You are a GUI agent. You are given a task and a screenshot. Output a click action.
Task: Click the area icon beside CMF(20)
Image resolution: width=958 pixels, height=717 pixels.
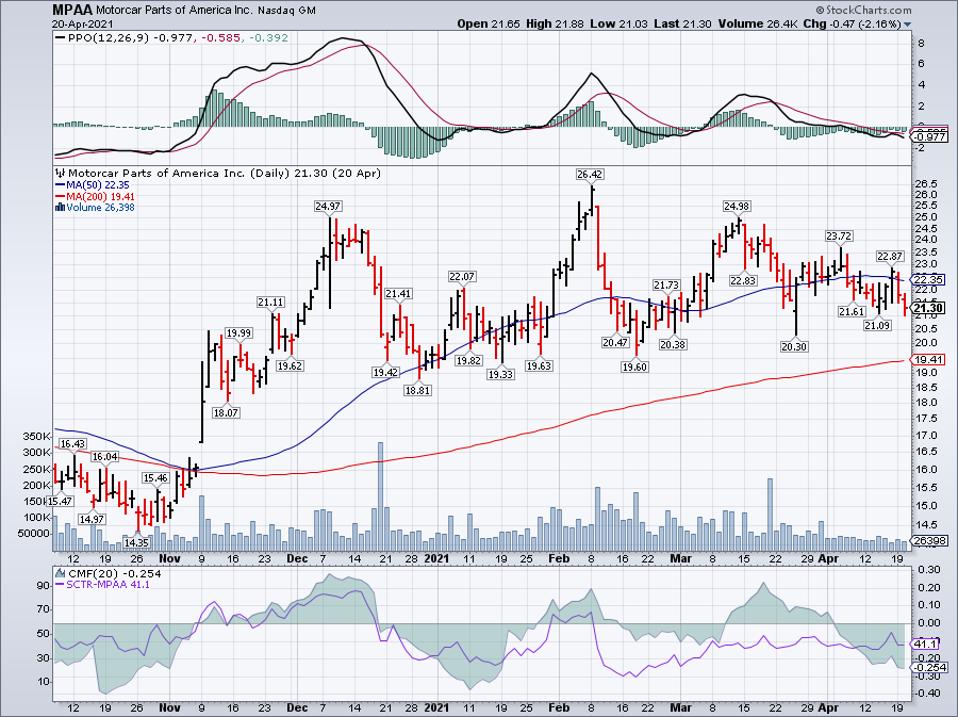[60, 573]
